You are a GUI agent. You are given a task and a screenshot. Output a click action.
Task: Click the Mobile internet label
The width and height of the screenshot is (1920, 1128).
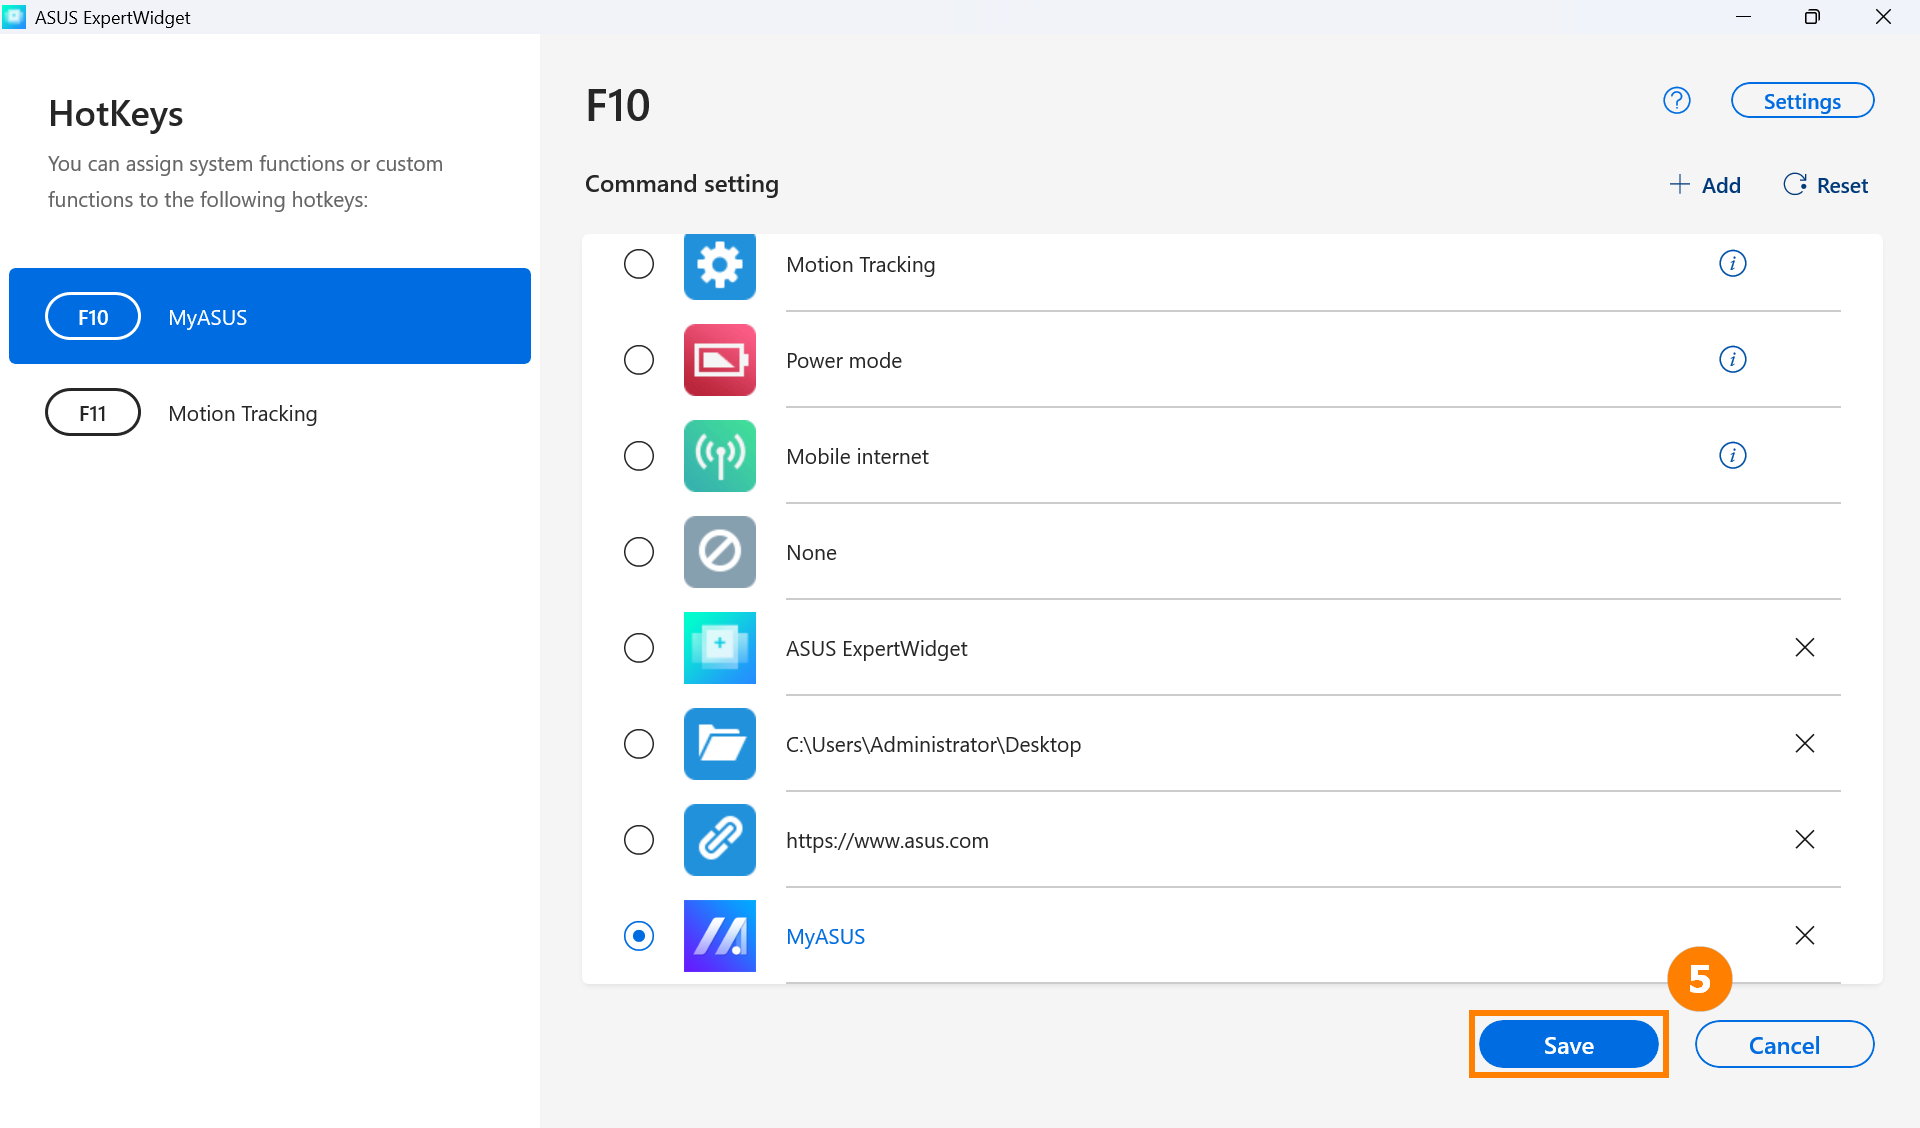pos(857,456)
